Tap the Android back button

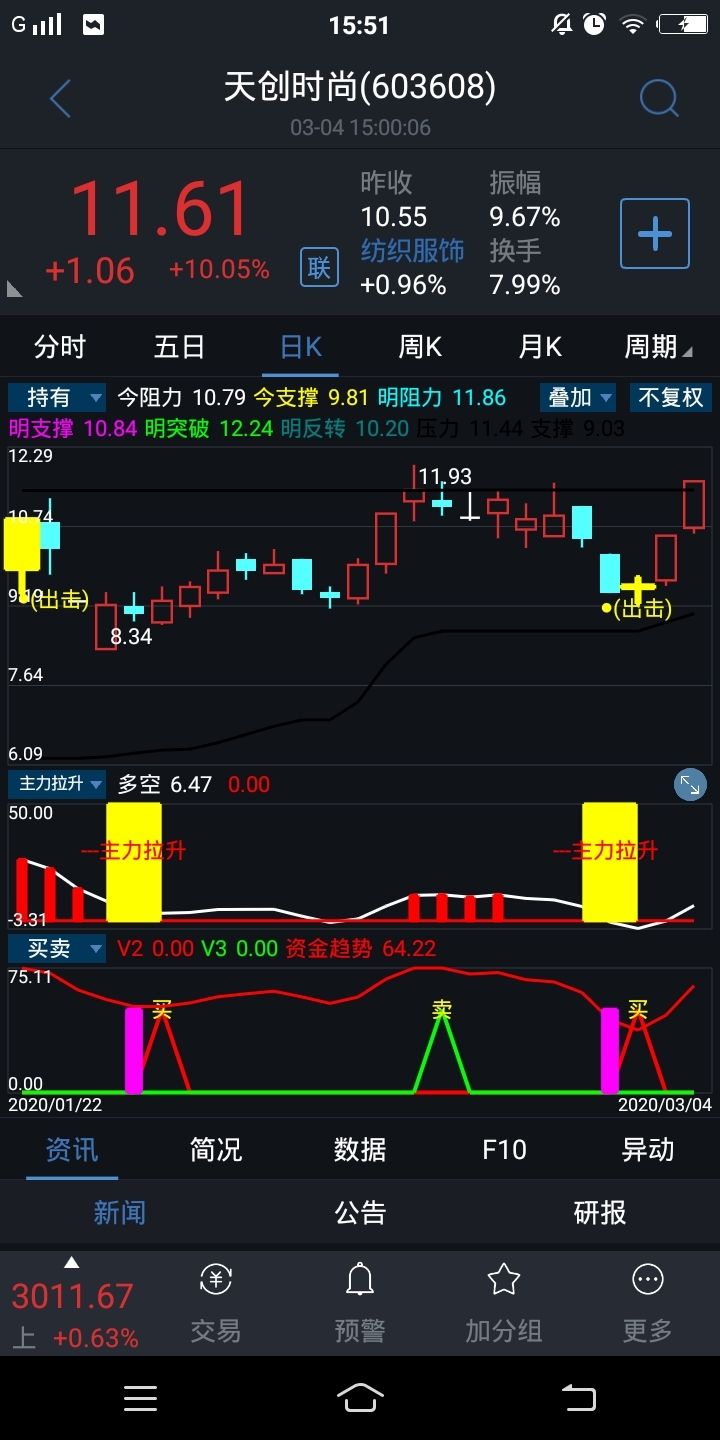(x=578, y=1398)
